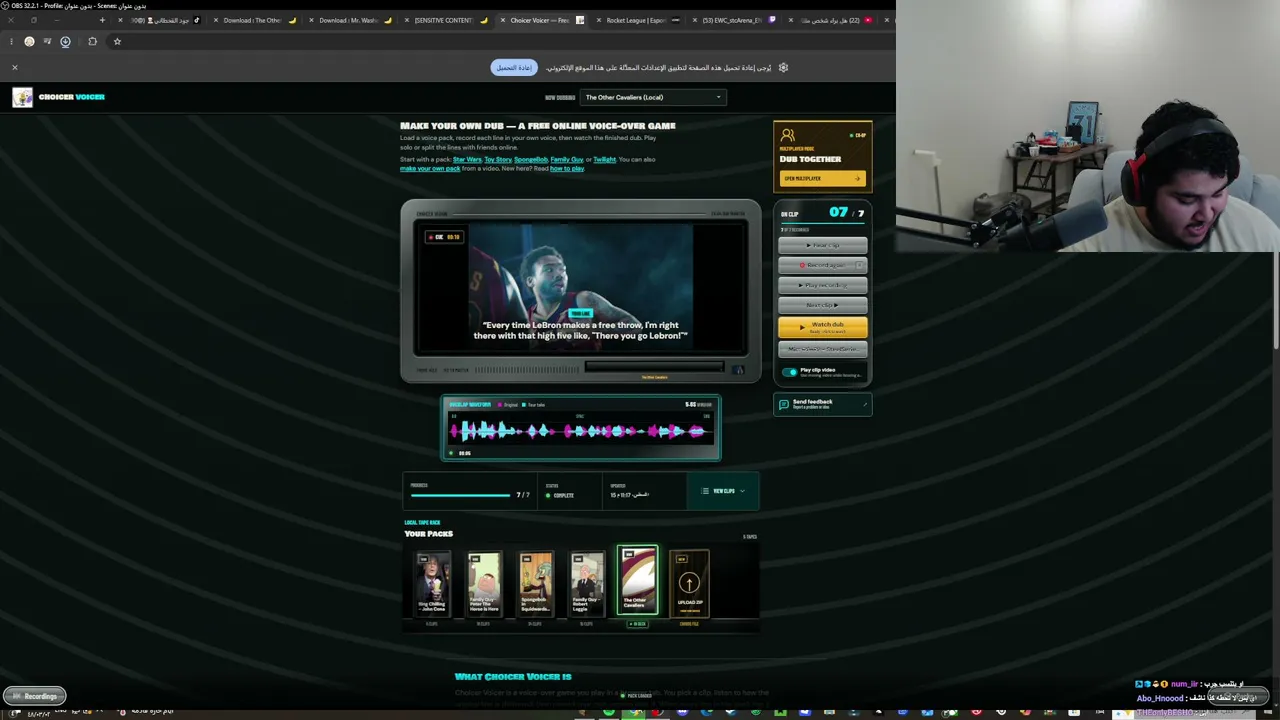Follow the 'Twilight' pack link

coord(605,160)
